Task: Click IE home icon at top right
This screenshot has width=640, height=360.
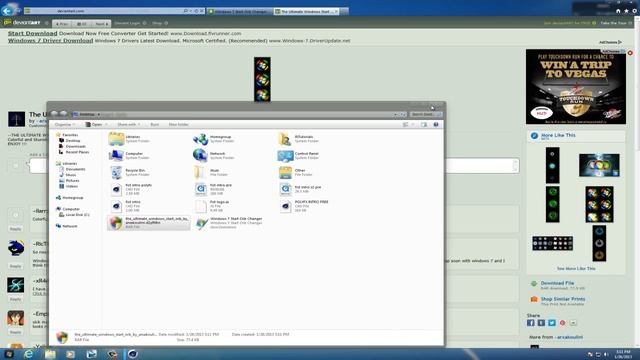Action: point(618,11)
